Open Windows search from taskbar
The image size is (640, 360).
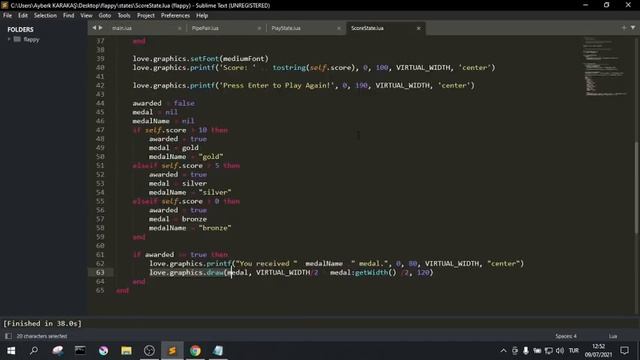(34, 351)
